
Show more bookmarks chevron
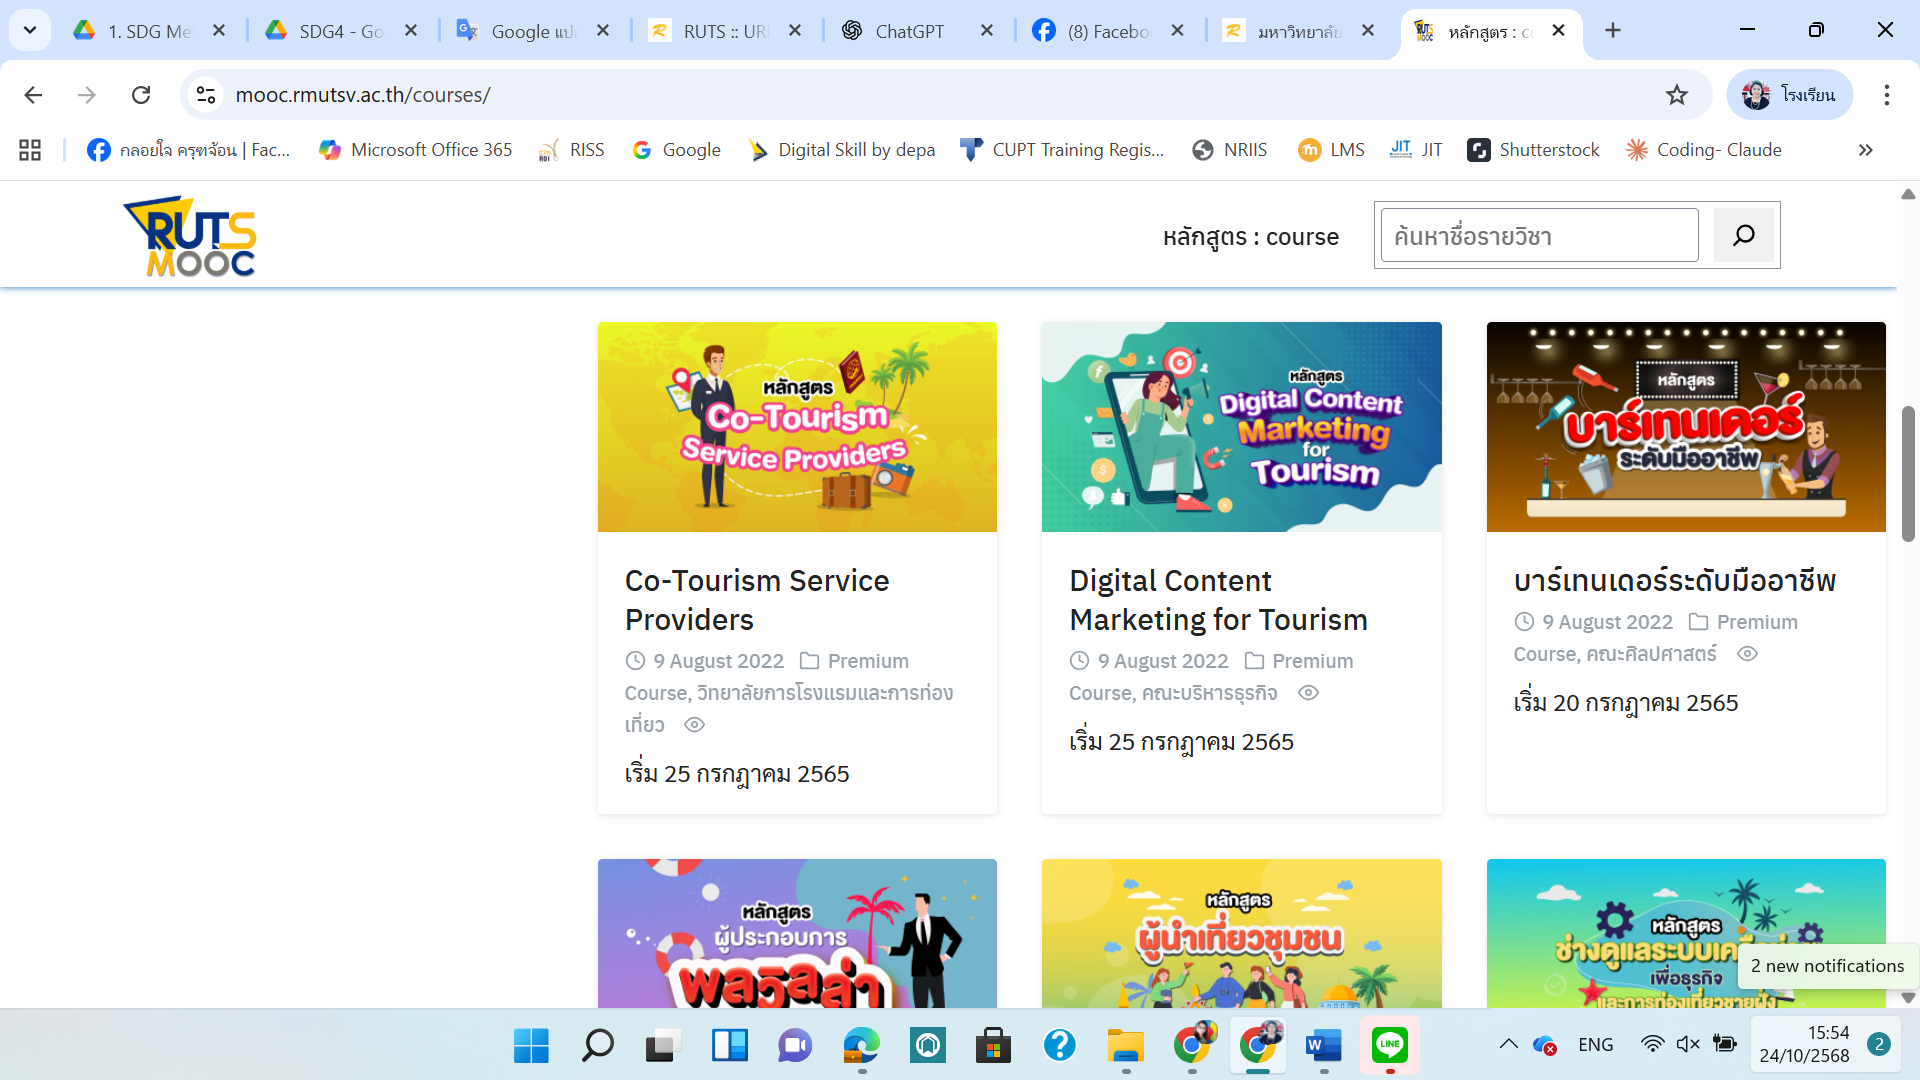click(x=1865, y=150)
